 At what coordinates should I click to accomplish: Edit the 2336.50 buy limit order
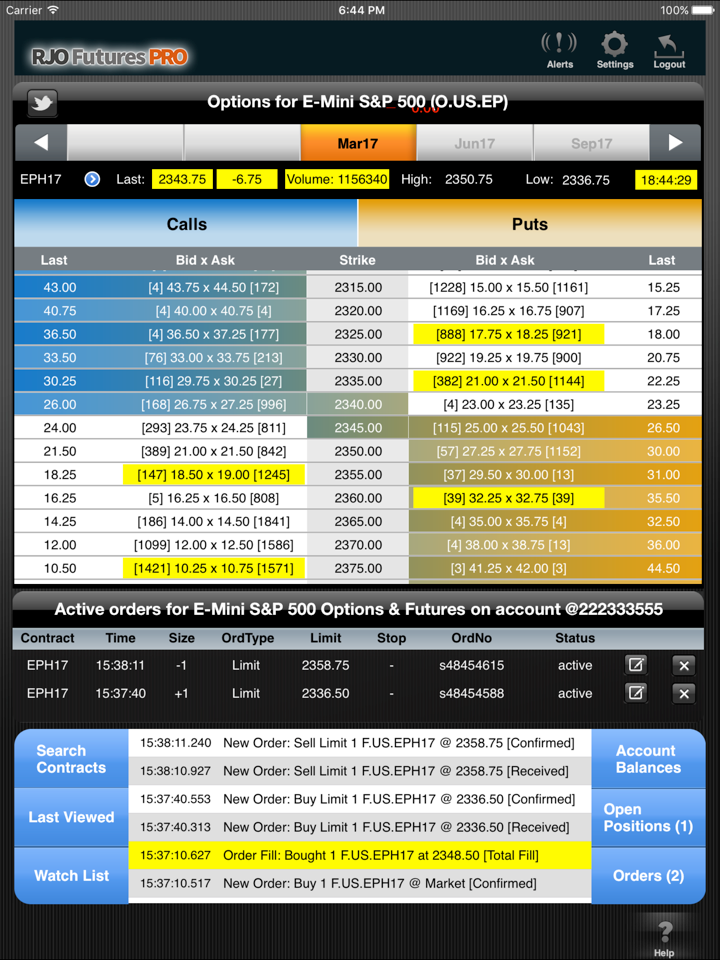(x=636, y=693)
